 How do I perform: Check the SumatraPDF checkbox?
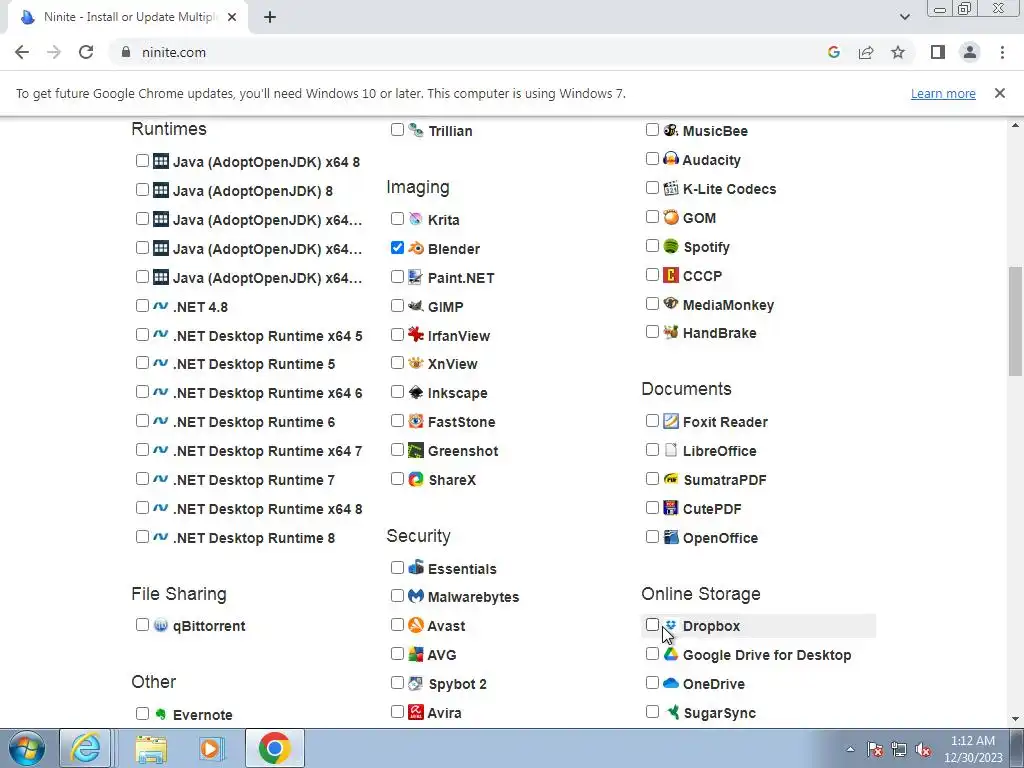[x=652, y=478]
